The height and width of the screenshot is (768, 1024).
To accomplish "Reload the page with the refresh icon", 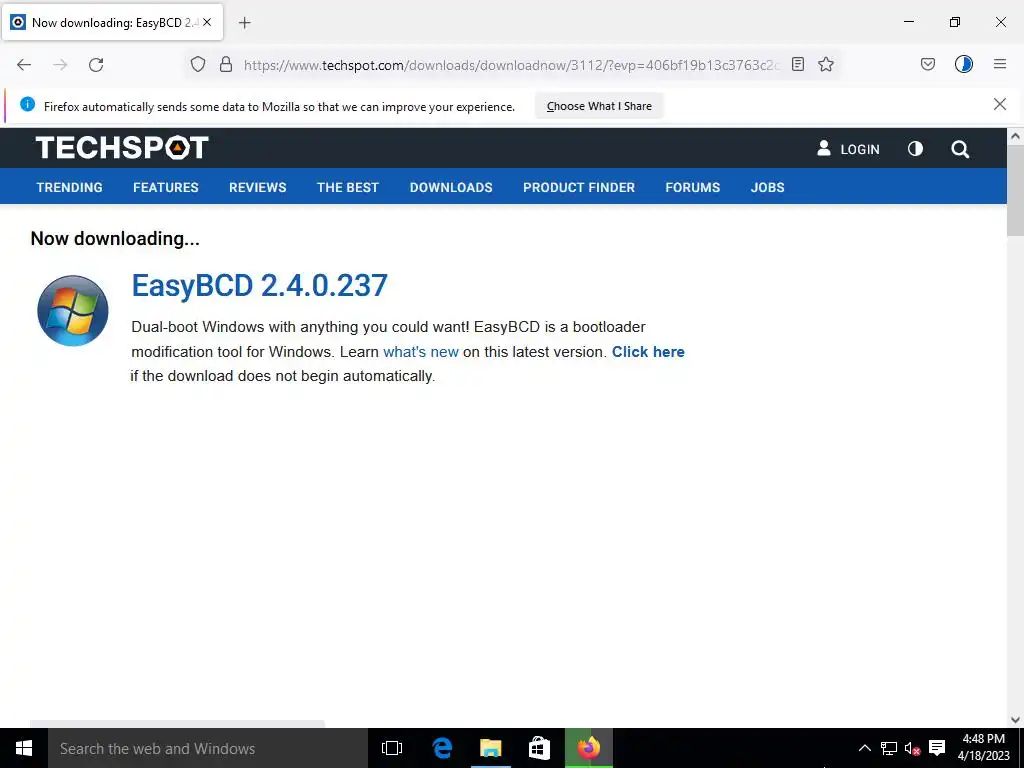I will 96,65.
